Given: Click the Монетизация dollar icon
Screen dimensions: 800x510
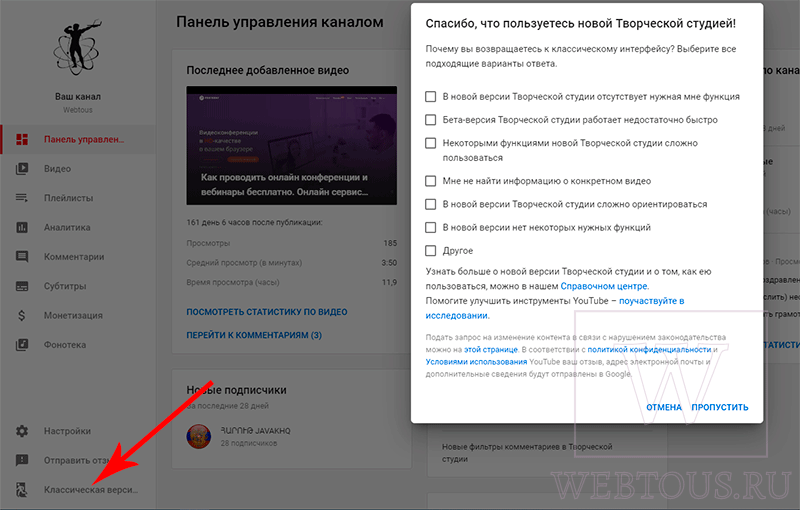Looking at the screenshot, I should 21,315.
